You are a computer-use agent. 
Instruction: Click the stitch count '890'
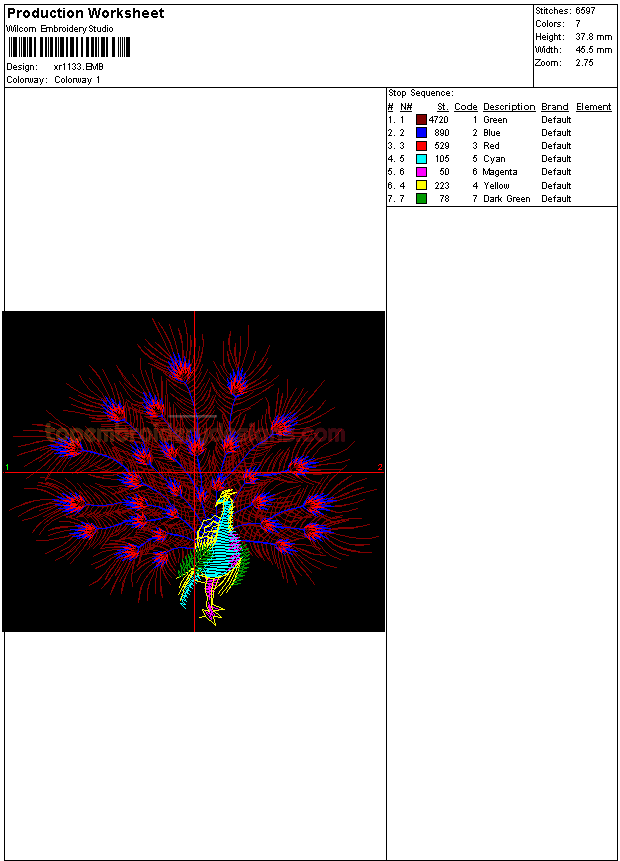(442, 133)
